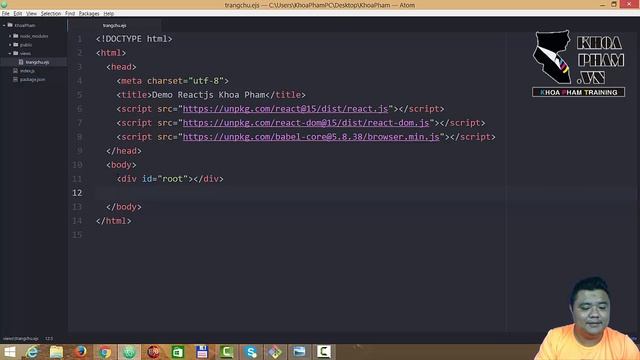Open the floppy disk app in taskbar

202,352
